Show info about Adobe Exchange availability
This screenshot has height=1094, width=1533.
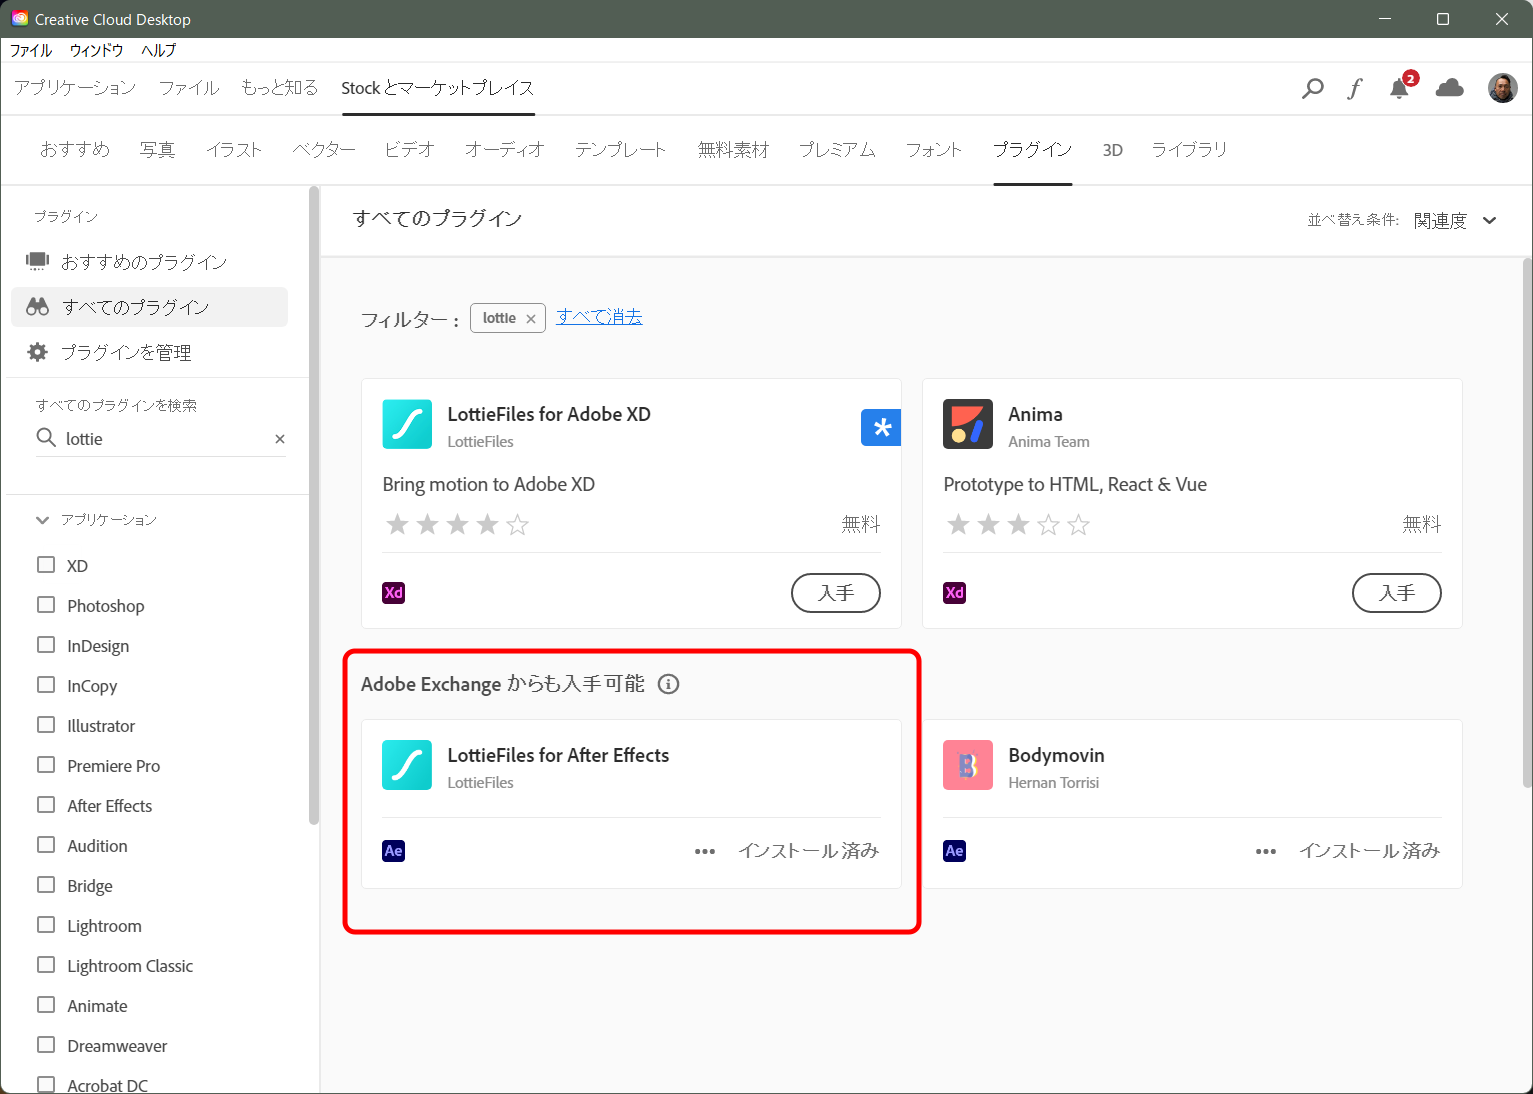click(x=669, y=684)
